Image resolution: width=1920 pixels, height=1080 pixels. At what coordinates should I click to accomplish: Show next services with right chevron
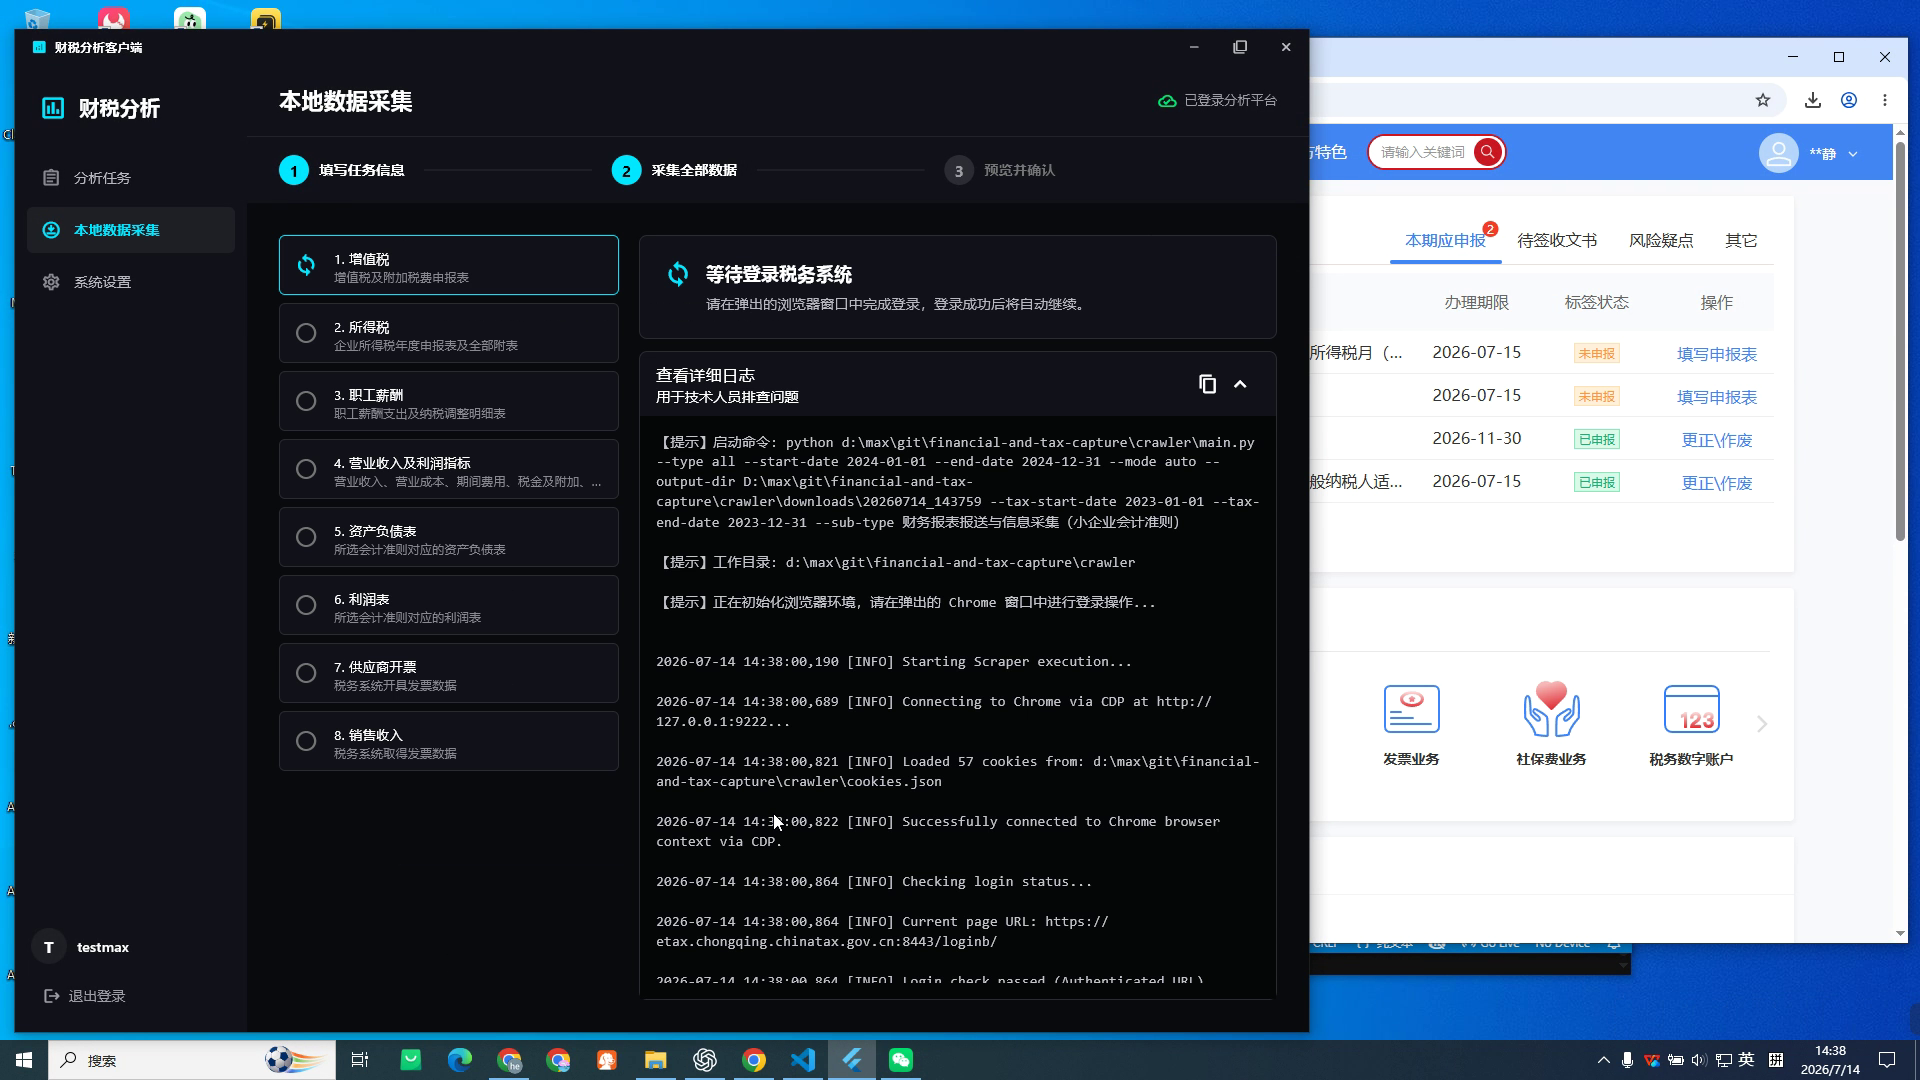1762,724
